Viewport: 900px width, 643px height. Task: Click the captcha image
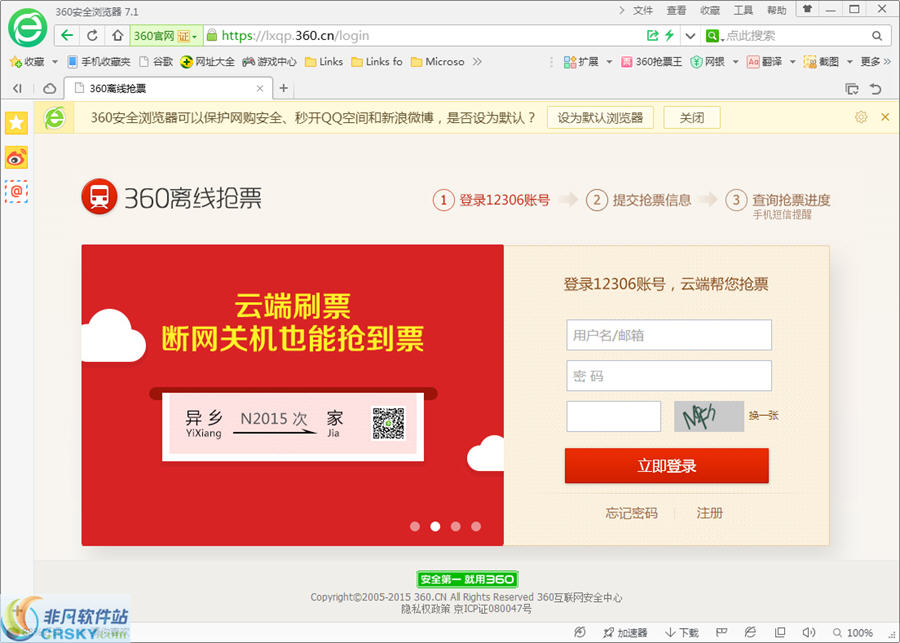tap(709, 416)
